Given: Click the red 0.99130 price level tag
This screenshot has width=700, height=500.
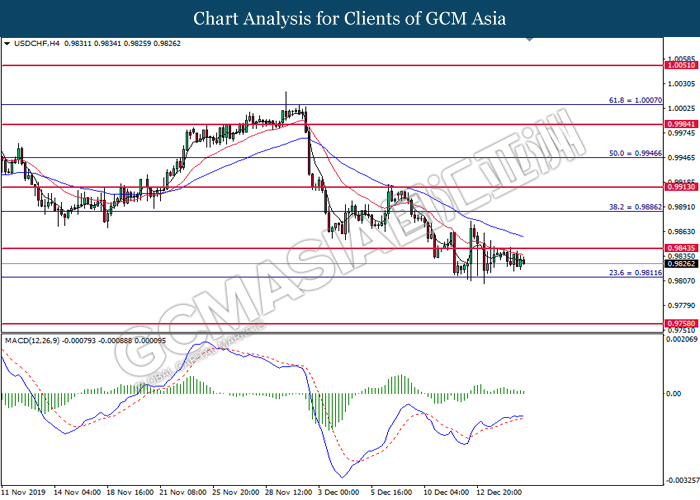Looking at the screenshot, I should click(x=682, y=187).
